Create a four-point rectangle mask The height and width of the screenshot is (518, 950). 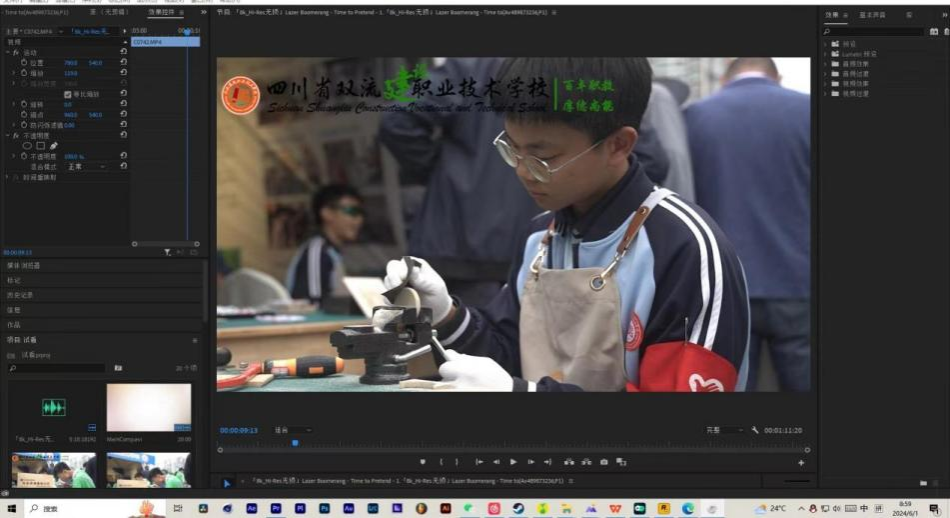(41, 145)
